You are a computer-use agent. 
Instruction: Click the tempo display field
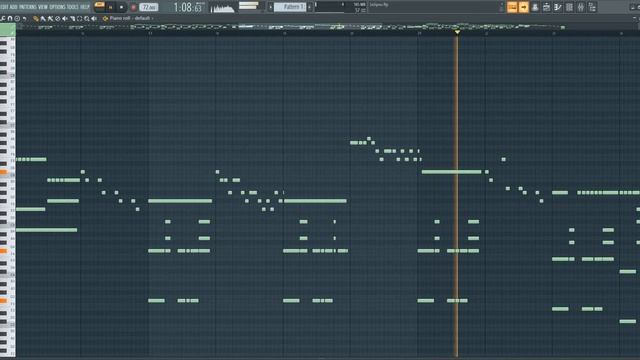(149, 7)
